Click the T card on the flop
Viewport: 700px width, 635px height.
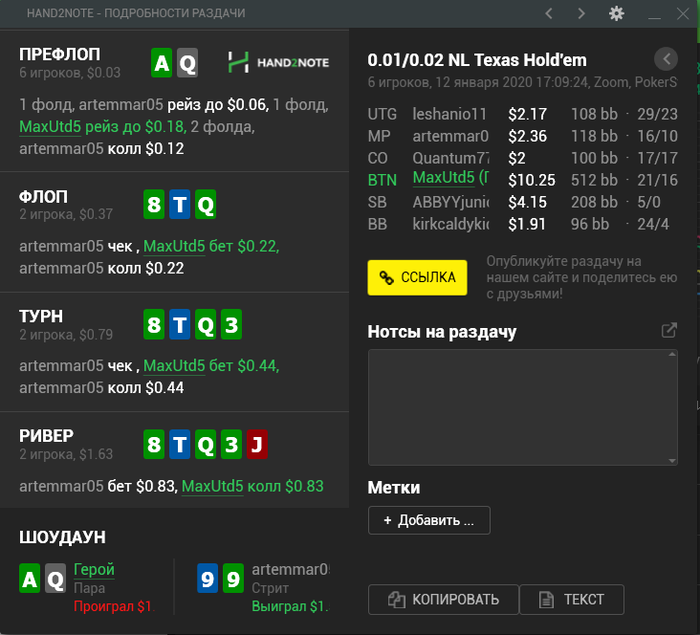tap(180, 205)
